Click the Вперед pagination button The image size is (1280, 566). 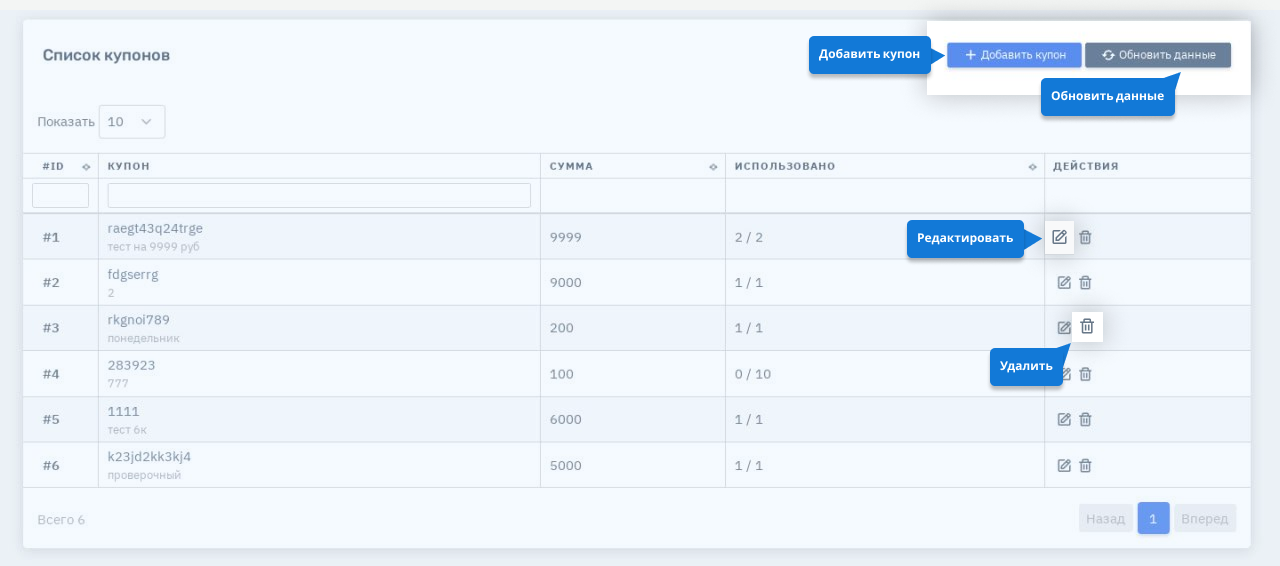[x=1204, y=519]
